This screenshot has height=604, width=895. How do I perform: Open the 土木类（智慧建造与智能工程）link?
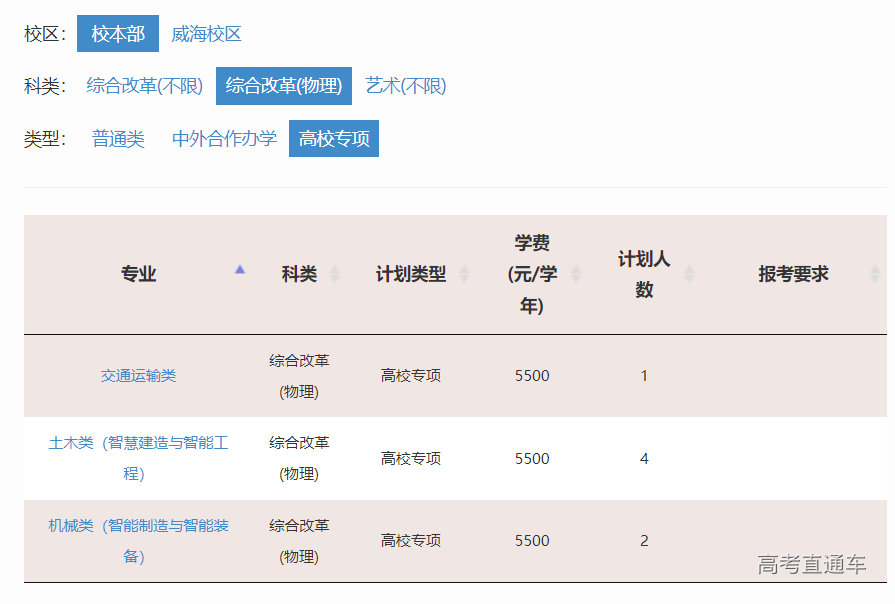point(137,458)
